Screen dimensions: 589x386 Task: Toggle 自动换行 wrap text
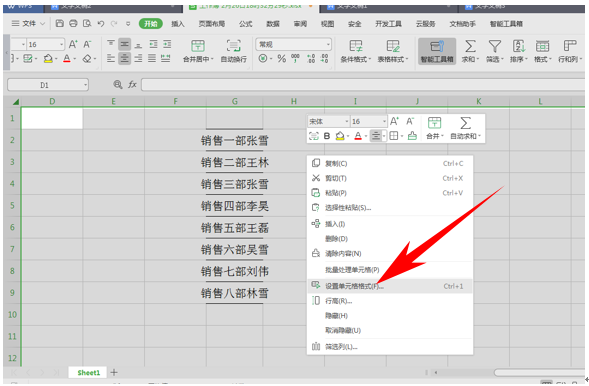click(234, 50)
